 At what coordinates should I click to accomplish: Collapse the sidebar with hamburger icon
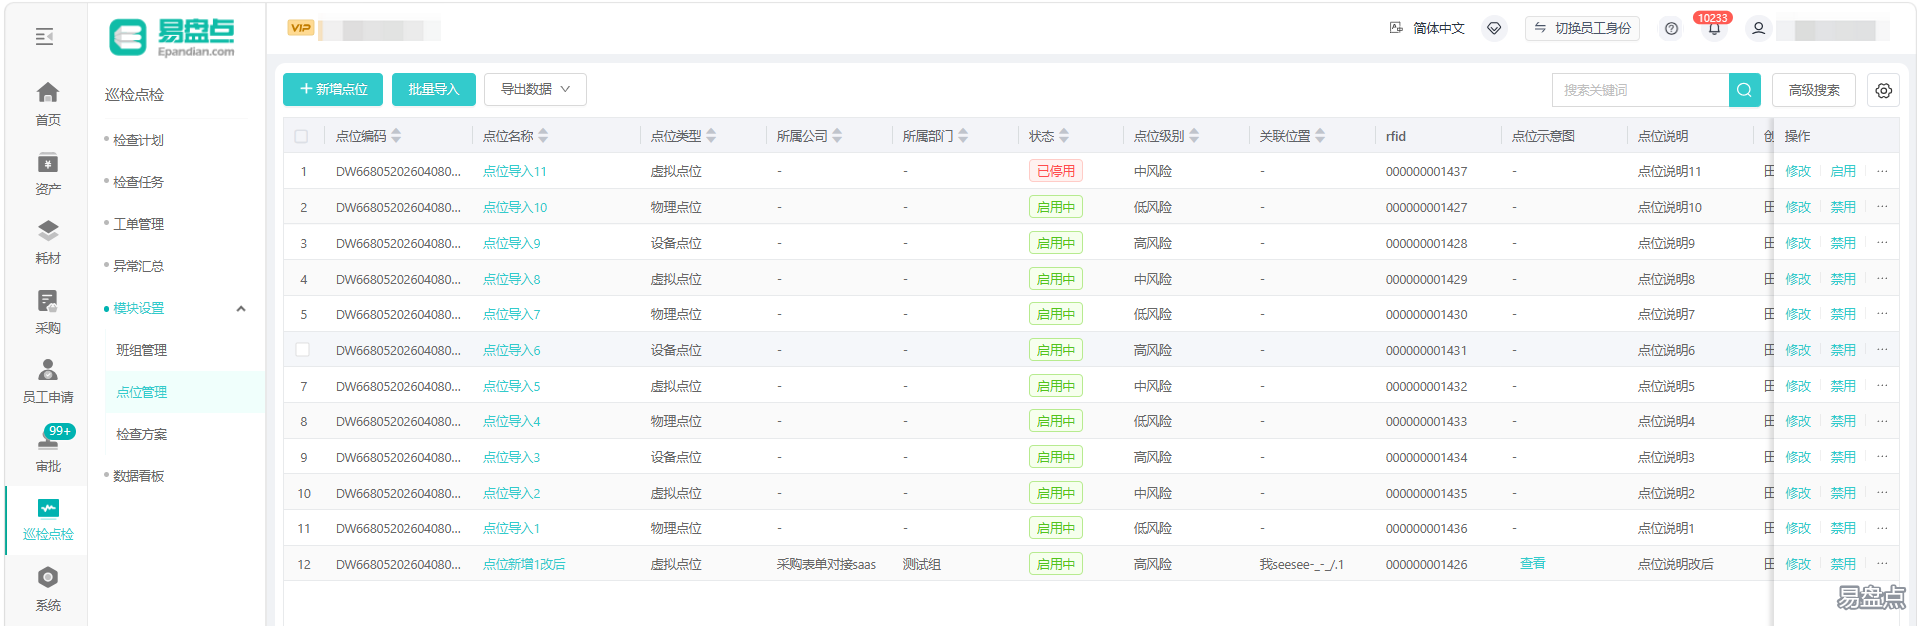(x=45, y=37)
